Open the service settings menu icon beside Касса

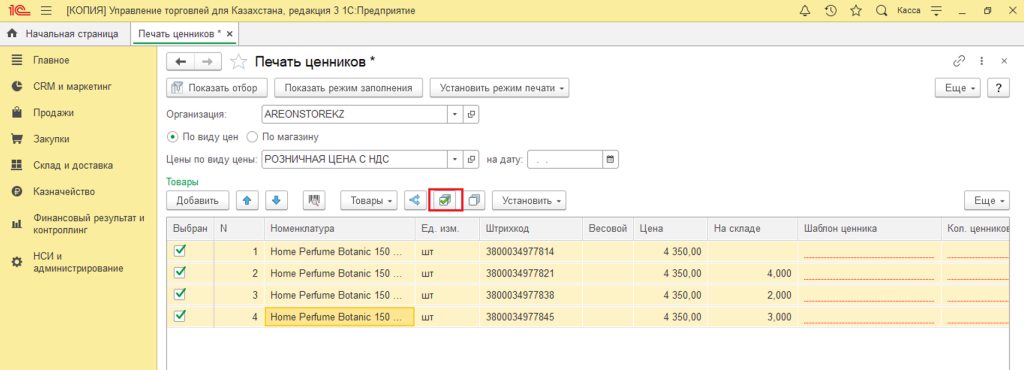(x=936, y=11)
